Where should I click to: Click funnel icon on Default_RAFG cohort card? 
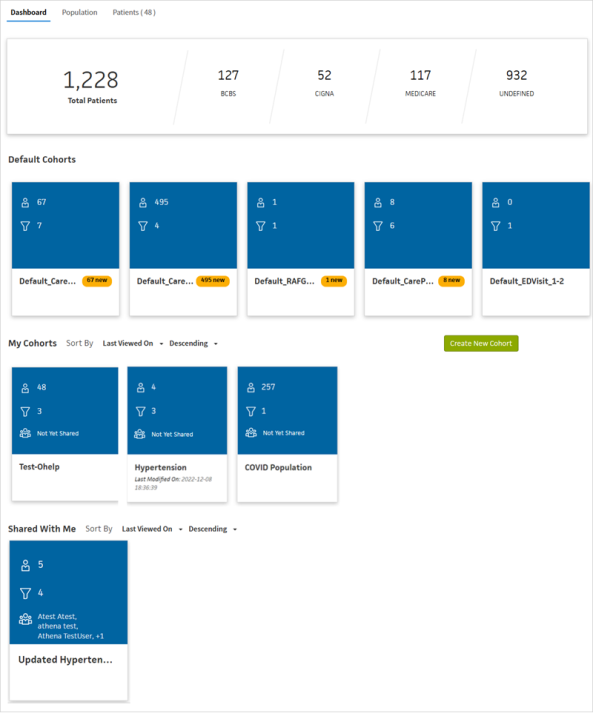click(x=261, y=226)
